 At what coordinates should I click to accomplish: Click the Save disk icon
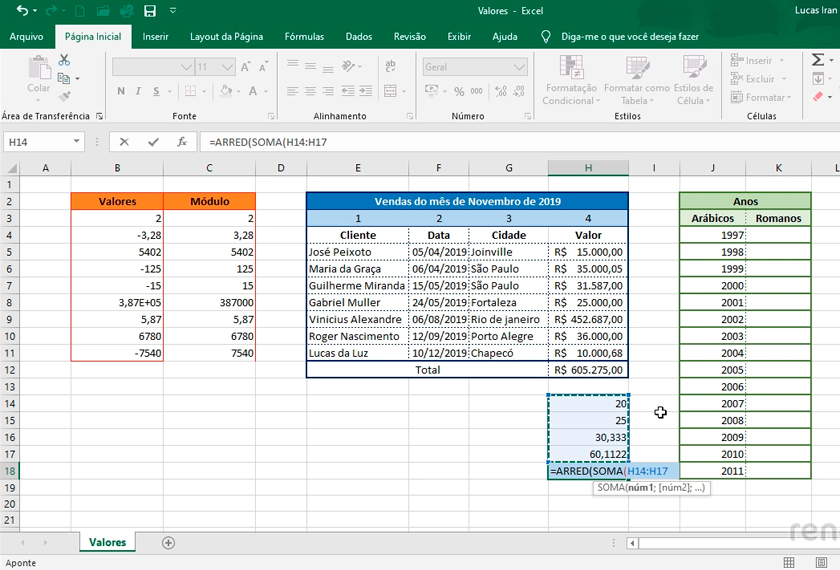click(x=150, y=11)
